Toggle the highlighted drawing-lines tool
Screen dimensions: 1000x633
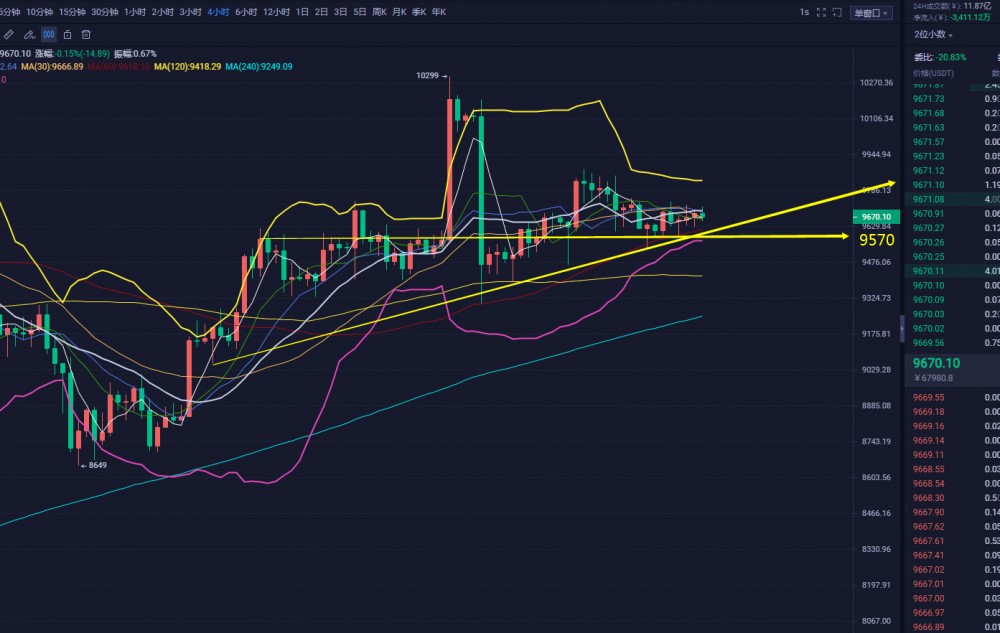pyautogui.click(x=48, y=34)
